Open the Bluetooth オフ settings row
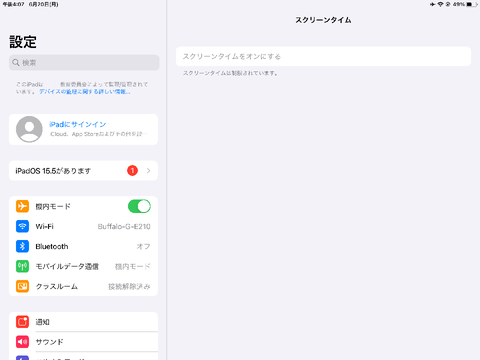This screenshot has height=360, width=480. (83, 246)
